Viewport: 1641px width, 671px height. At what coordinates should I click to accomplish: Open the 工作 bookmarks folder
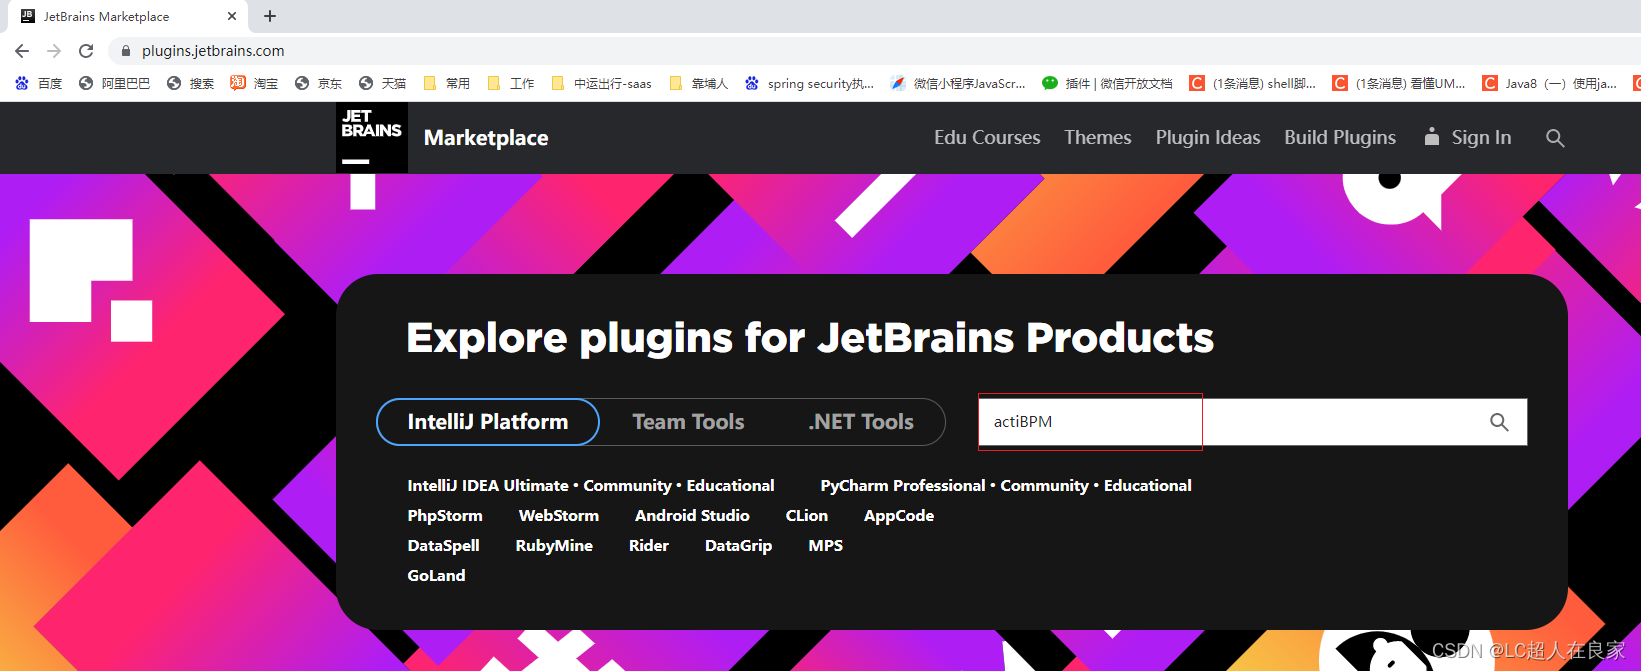(510, 84)
